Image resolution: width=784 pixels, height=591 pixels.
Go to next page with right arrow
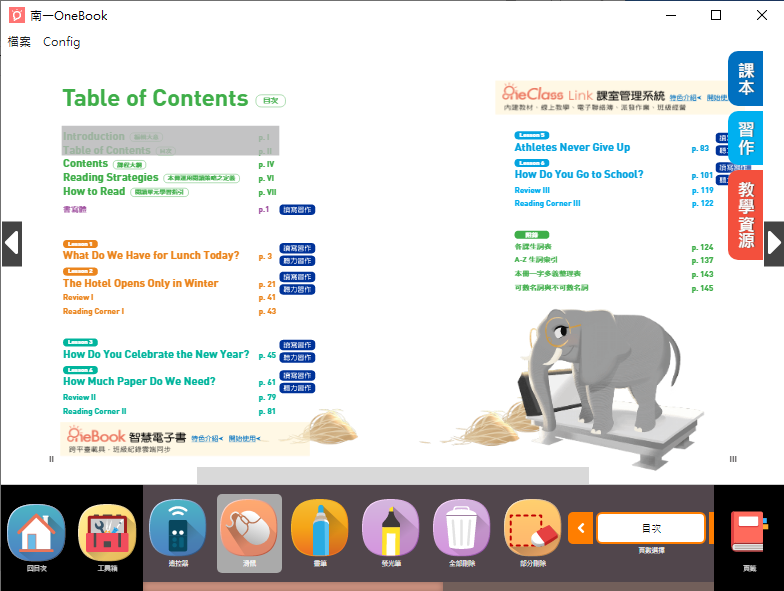pos(774,243)
